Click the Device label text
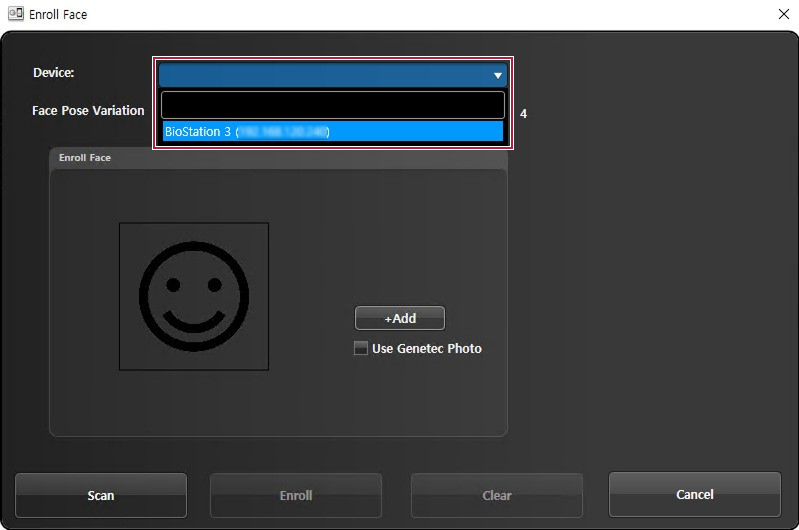799x530 pixels. [53, 72]
